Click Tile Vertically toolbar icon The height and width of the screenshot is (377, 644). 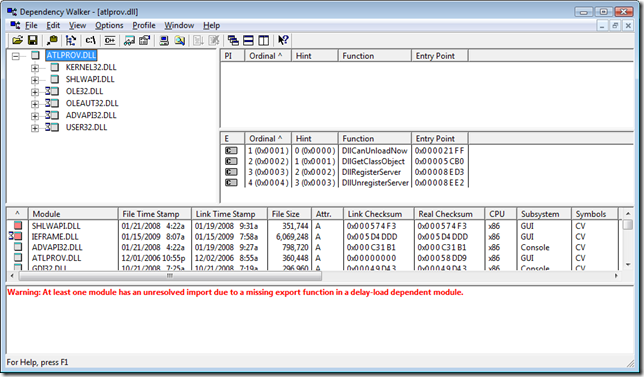point(264,40)
